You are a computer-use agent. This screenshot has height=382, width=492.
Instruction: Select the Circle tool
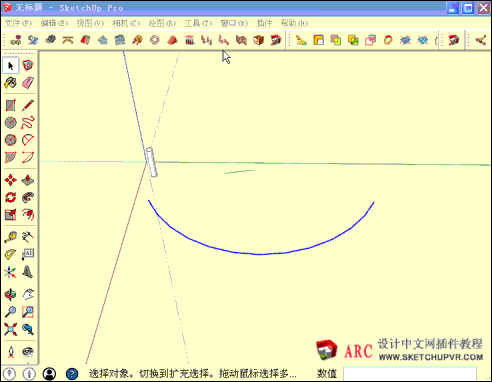pos(11,123)
